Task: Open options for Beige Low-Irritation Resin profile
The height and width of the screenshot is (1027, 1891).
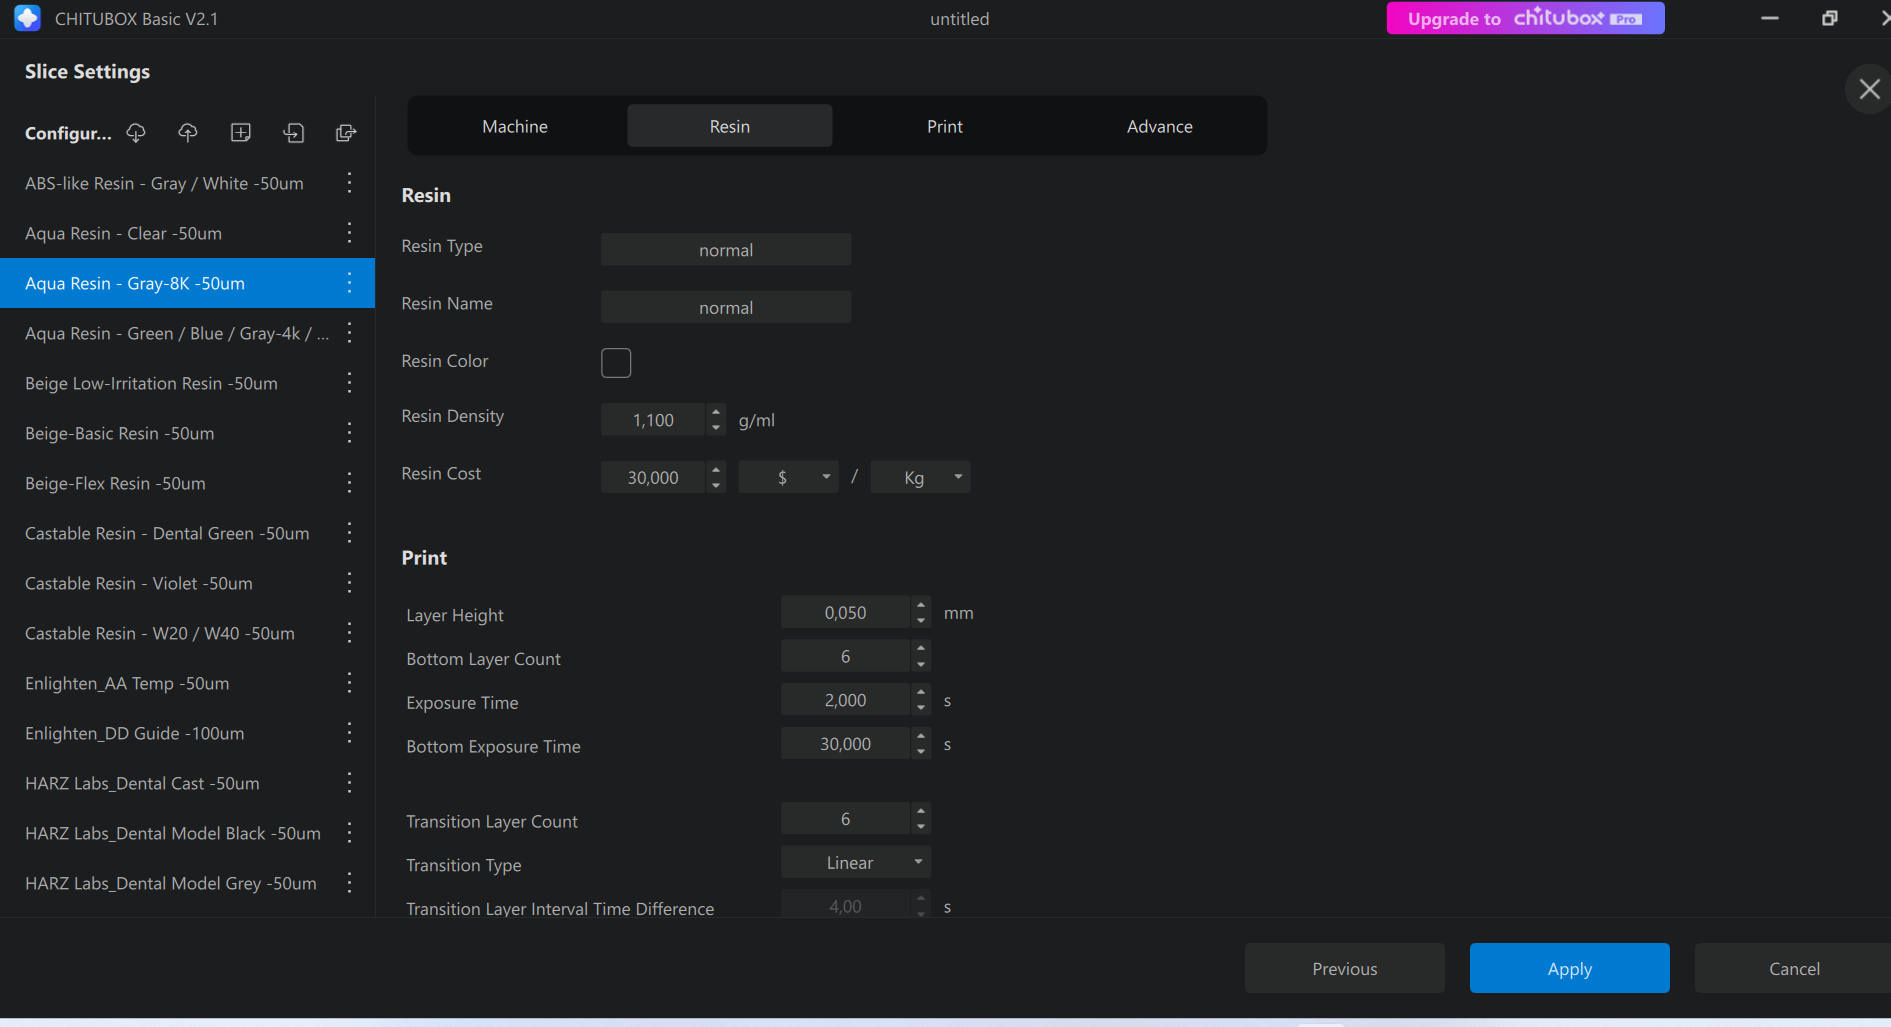Action: 349,383
